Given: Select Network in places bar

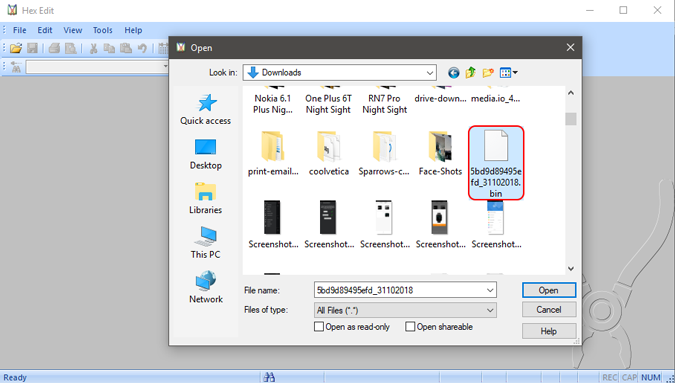Looking at the screenshot, I should 206,287.
